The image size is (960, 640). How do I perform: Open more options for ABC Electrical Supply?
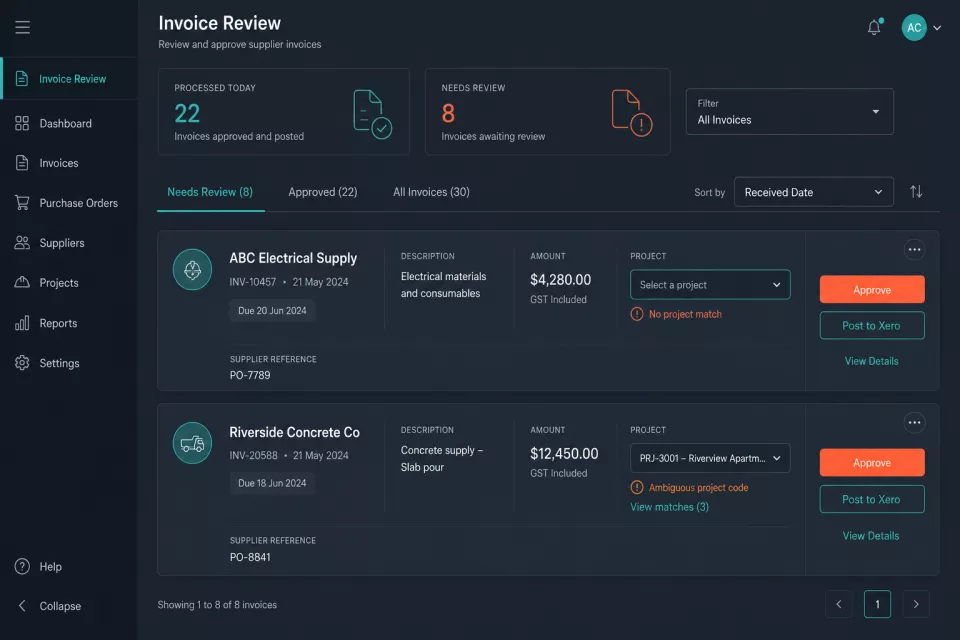[x=914, y=249]
